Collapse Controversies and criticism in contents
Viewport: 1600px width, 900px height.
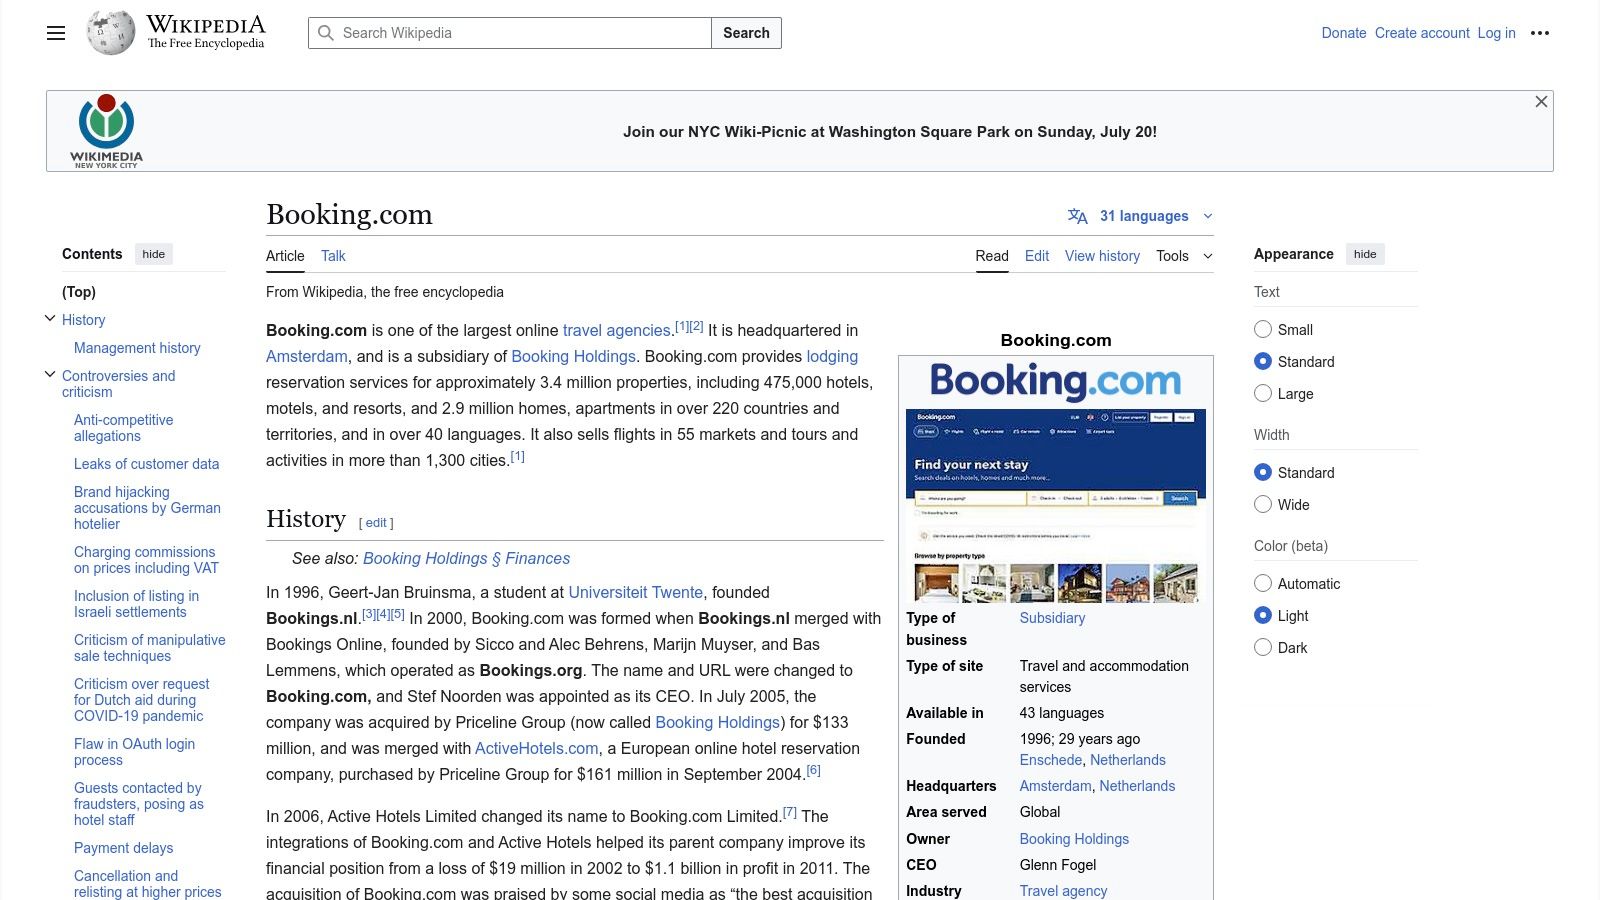(50, 374)
